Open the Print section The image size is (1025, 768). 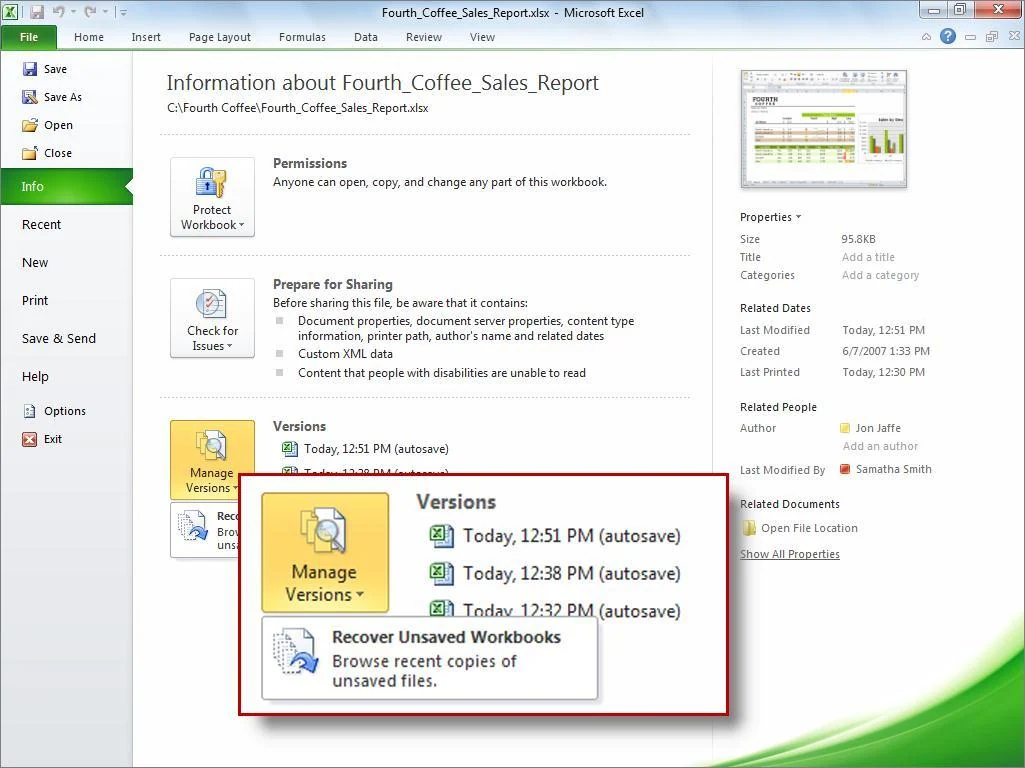click(35, 301)
